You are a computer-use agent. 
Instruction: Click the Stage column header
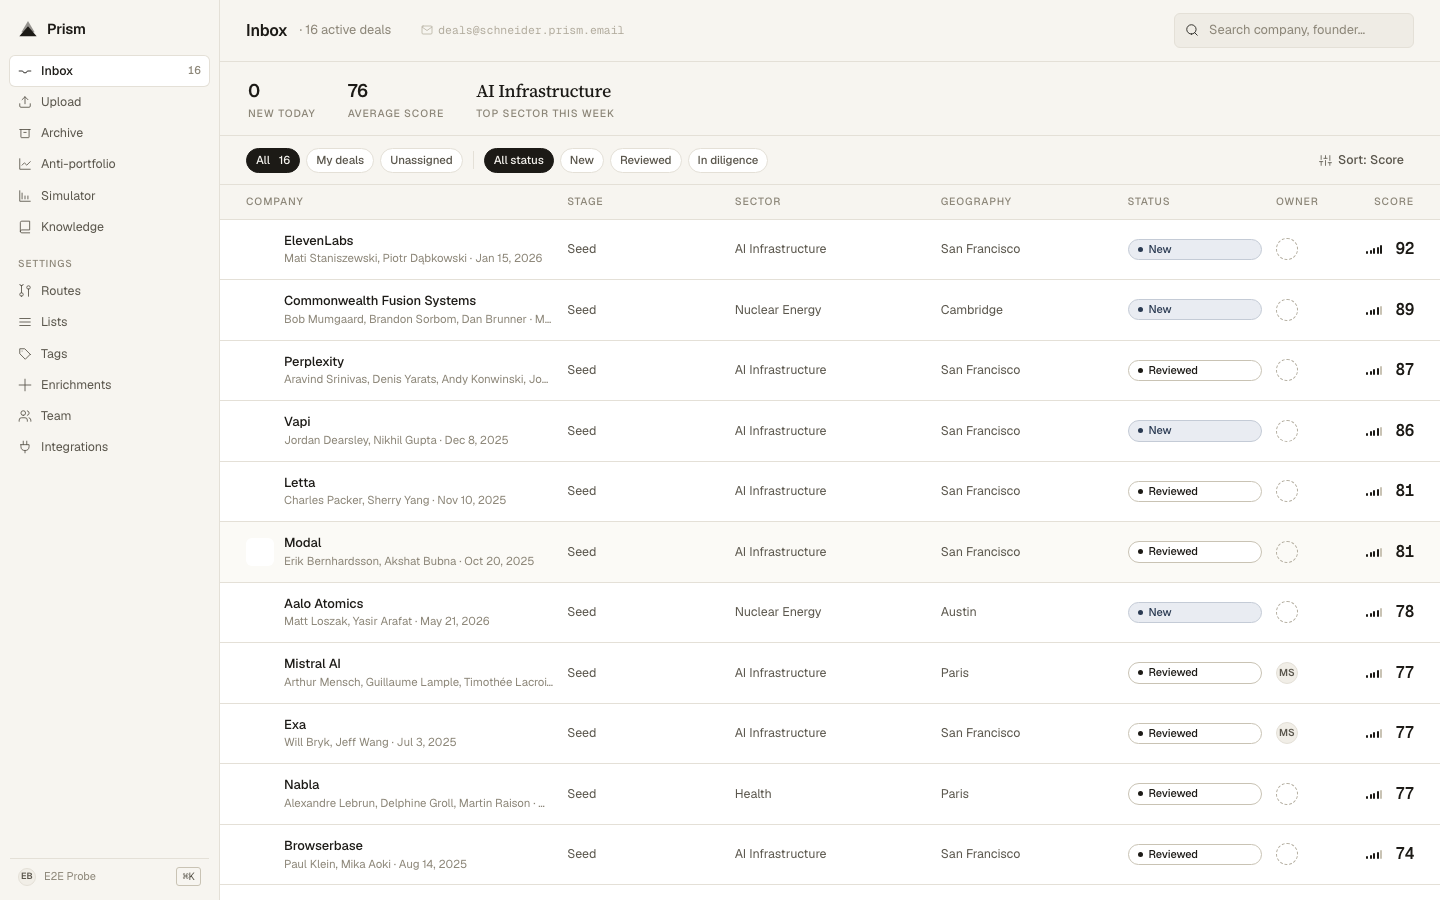[x=585, y=202]
